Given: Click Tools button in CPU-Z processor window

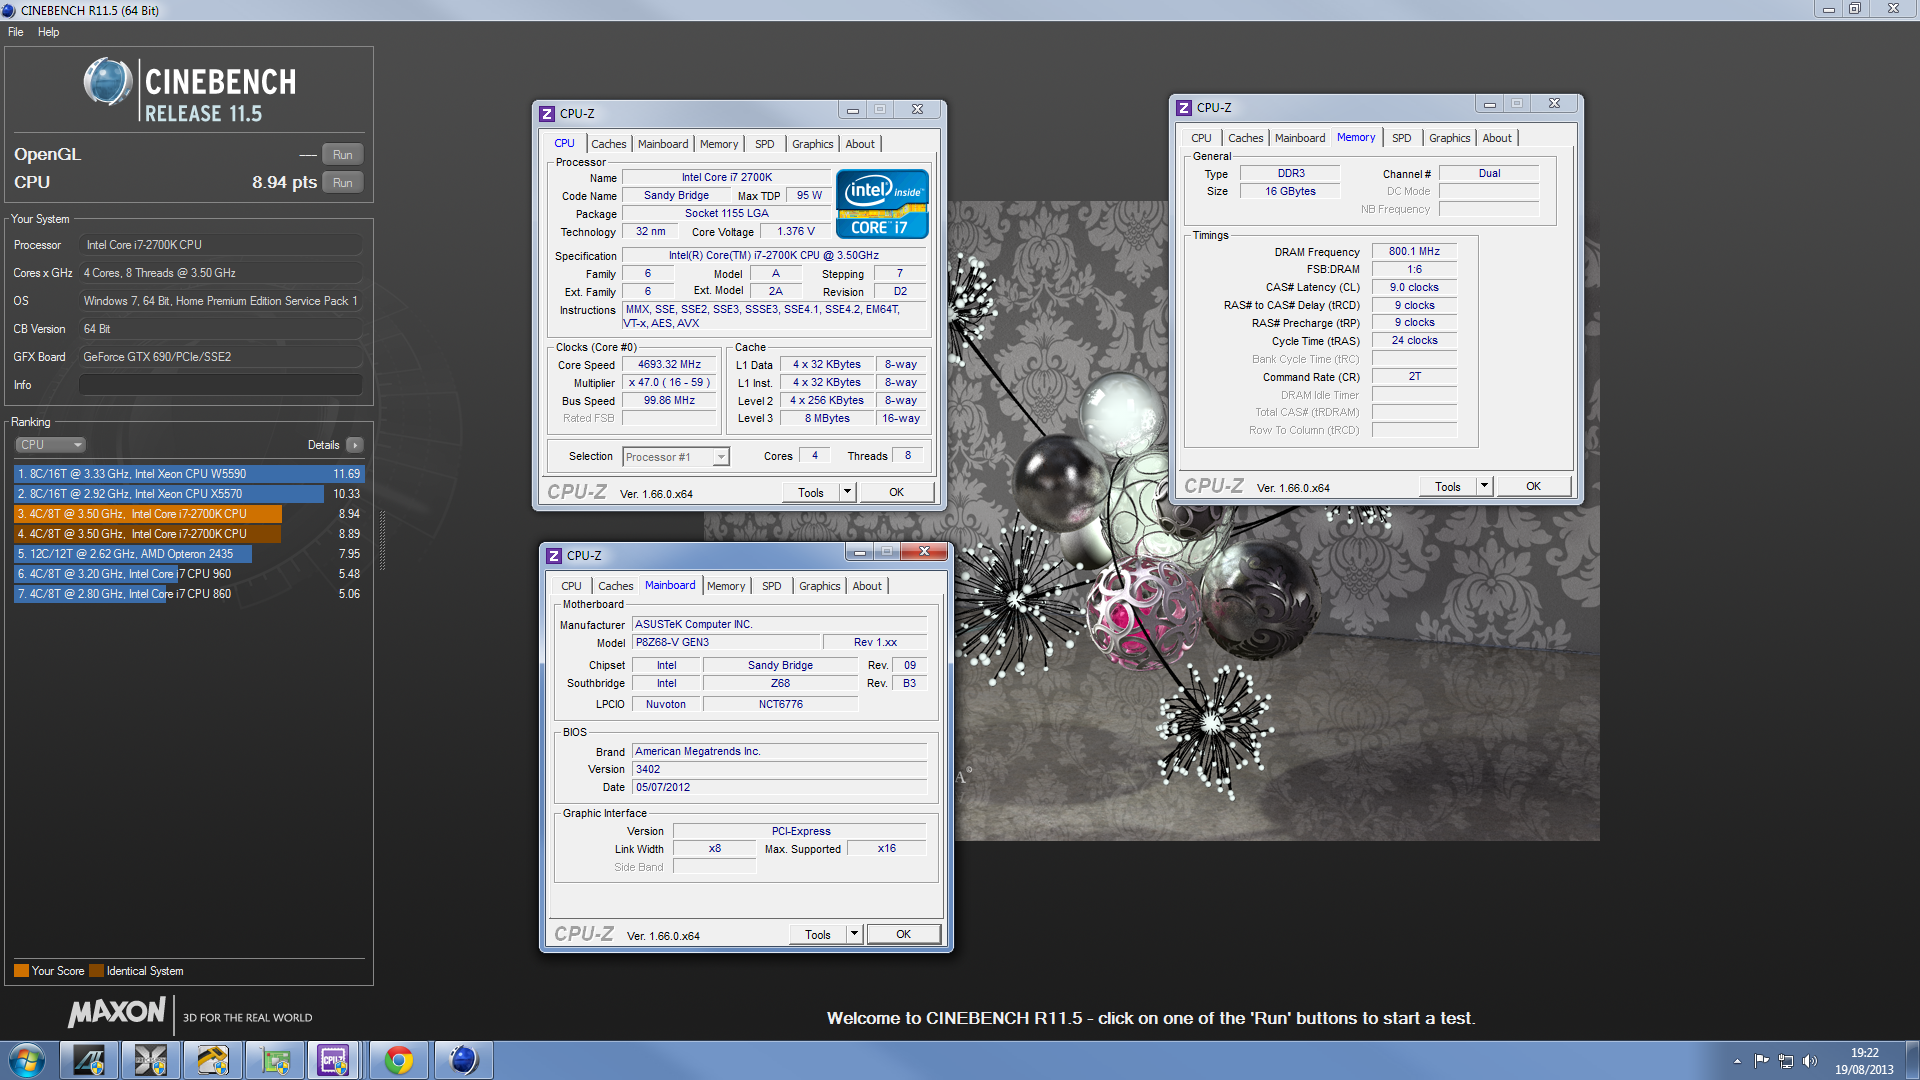Looking at the screenshot, I should point(811,493).
